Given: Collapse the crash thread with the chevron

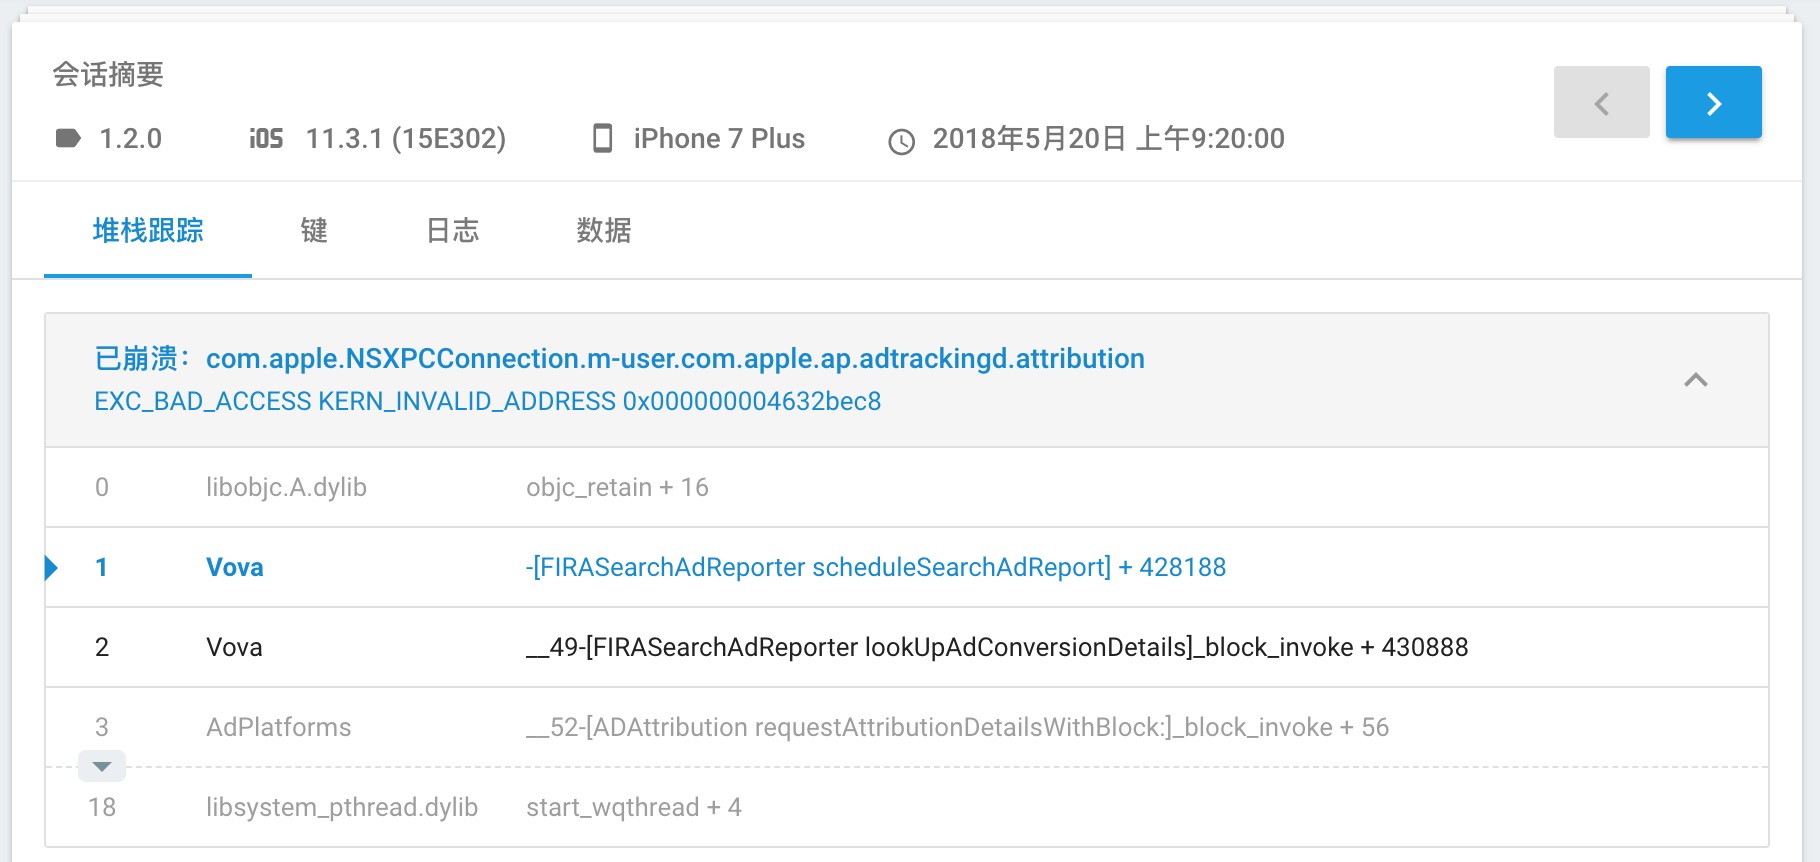Looking at the screenshot, I should tap(1694, 381).
